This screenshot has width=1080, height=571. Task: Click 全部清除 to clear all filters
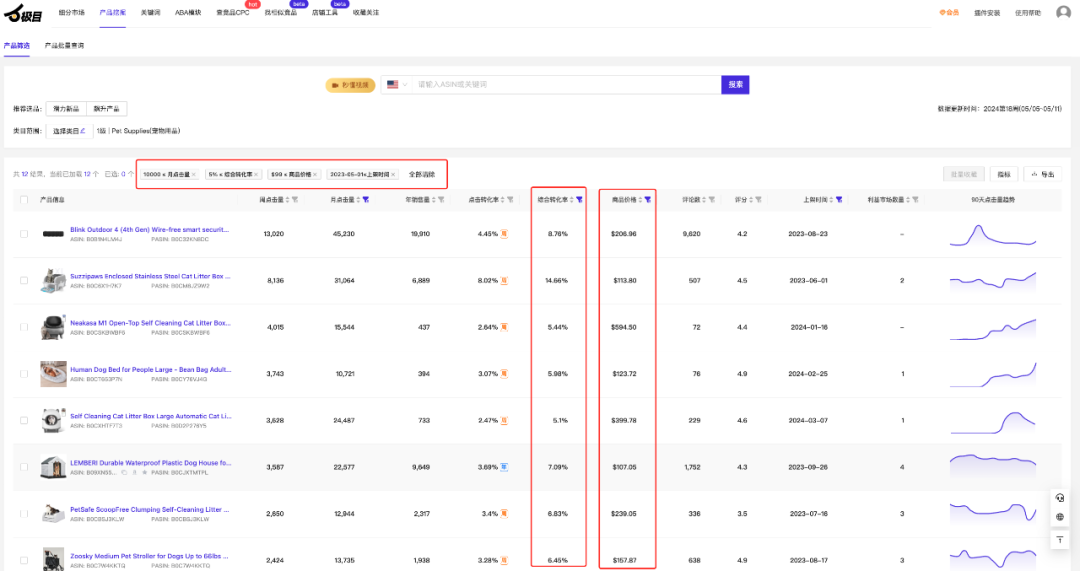[421, 174]
